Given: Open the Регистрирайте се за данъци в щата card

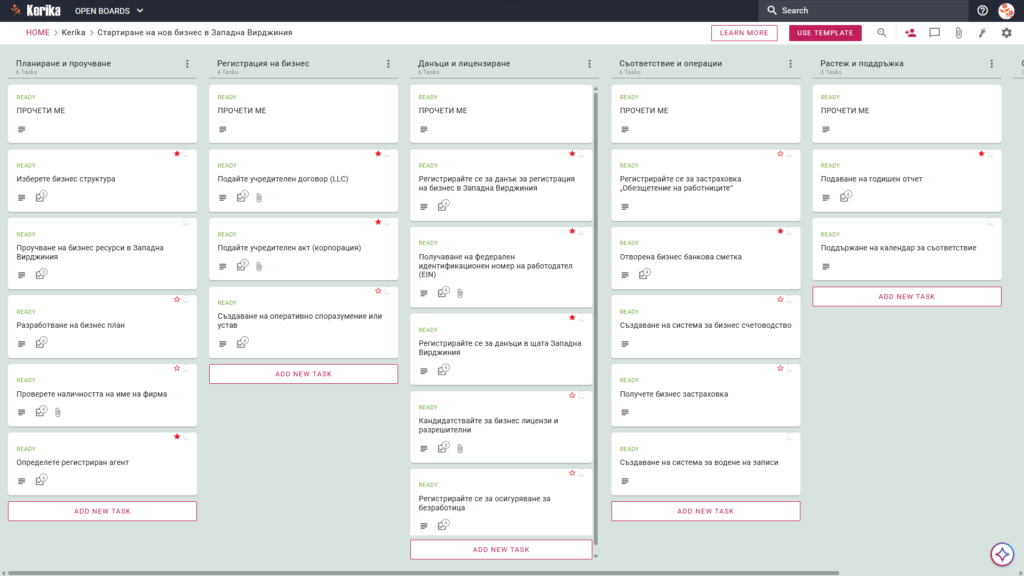Looking at the screenshot, I should pyautogui.click(x=501, y=349).
